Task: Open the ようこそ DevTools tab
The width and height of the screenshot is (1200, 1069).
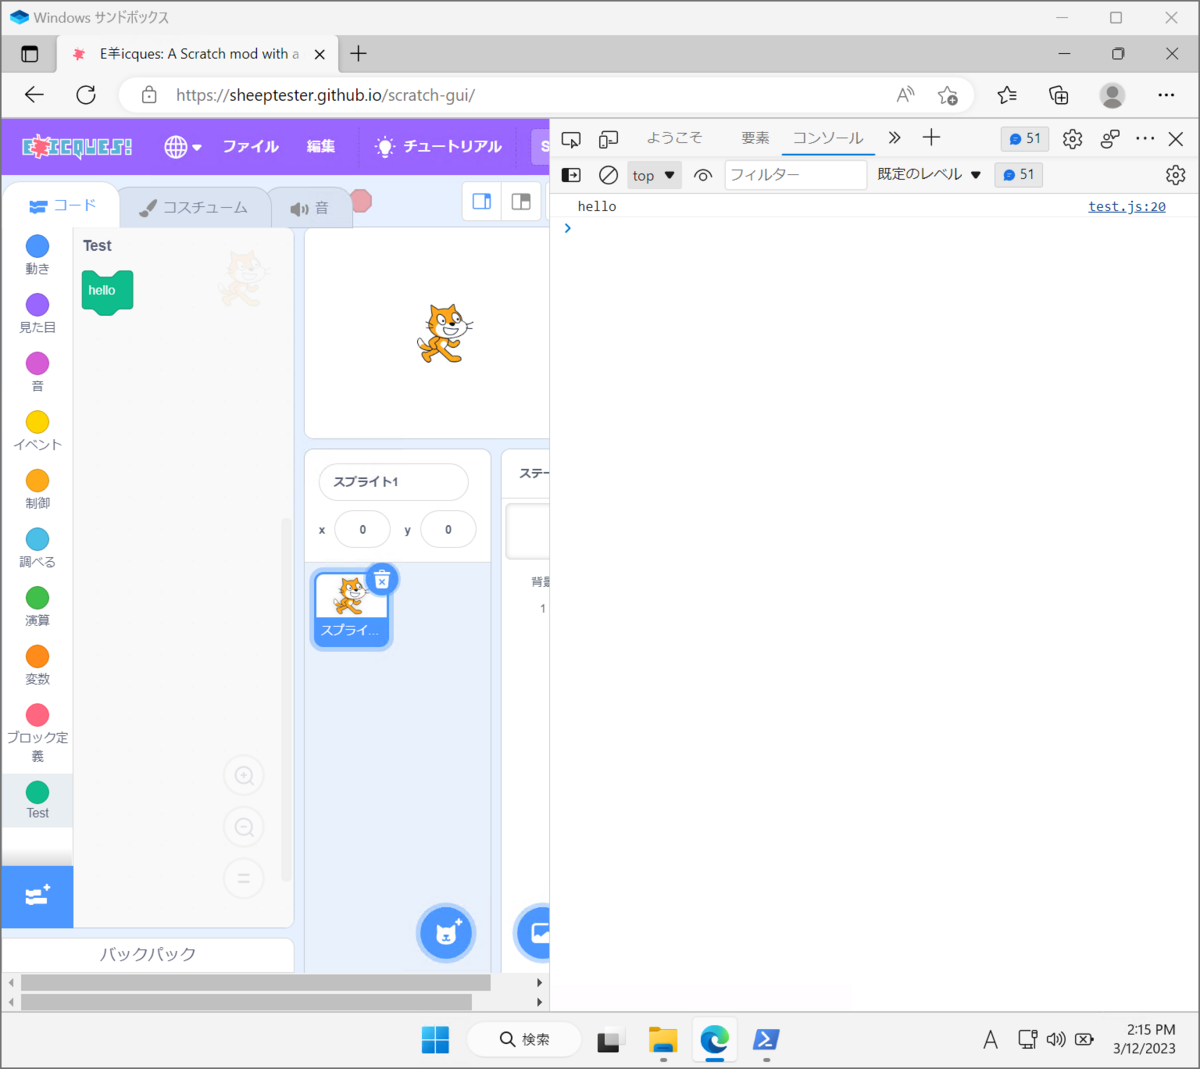Action: tap(674, 138)
